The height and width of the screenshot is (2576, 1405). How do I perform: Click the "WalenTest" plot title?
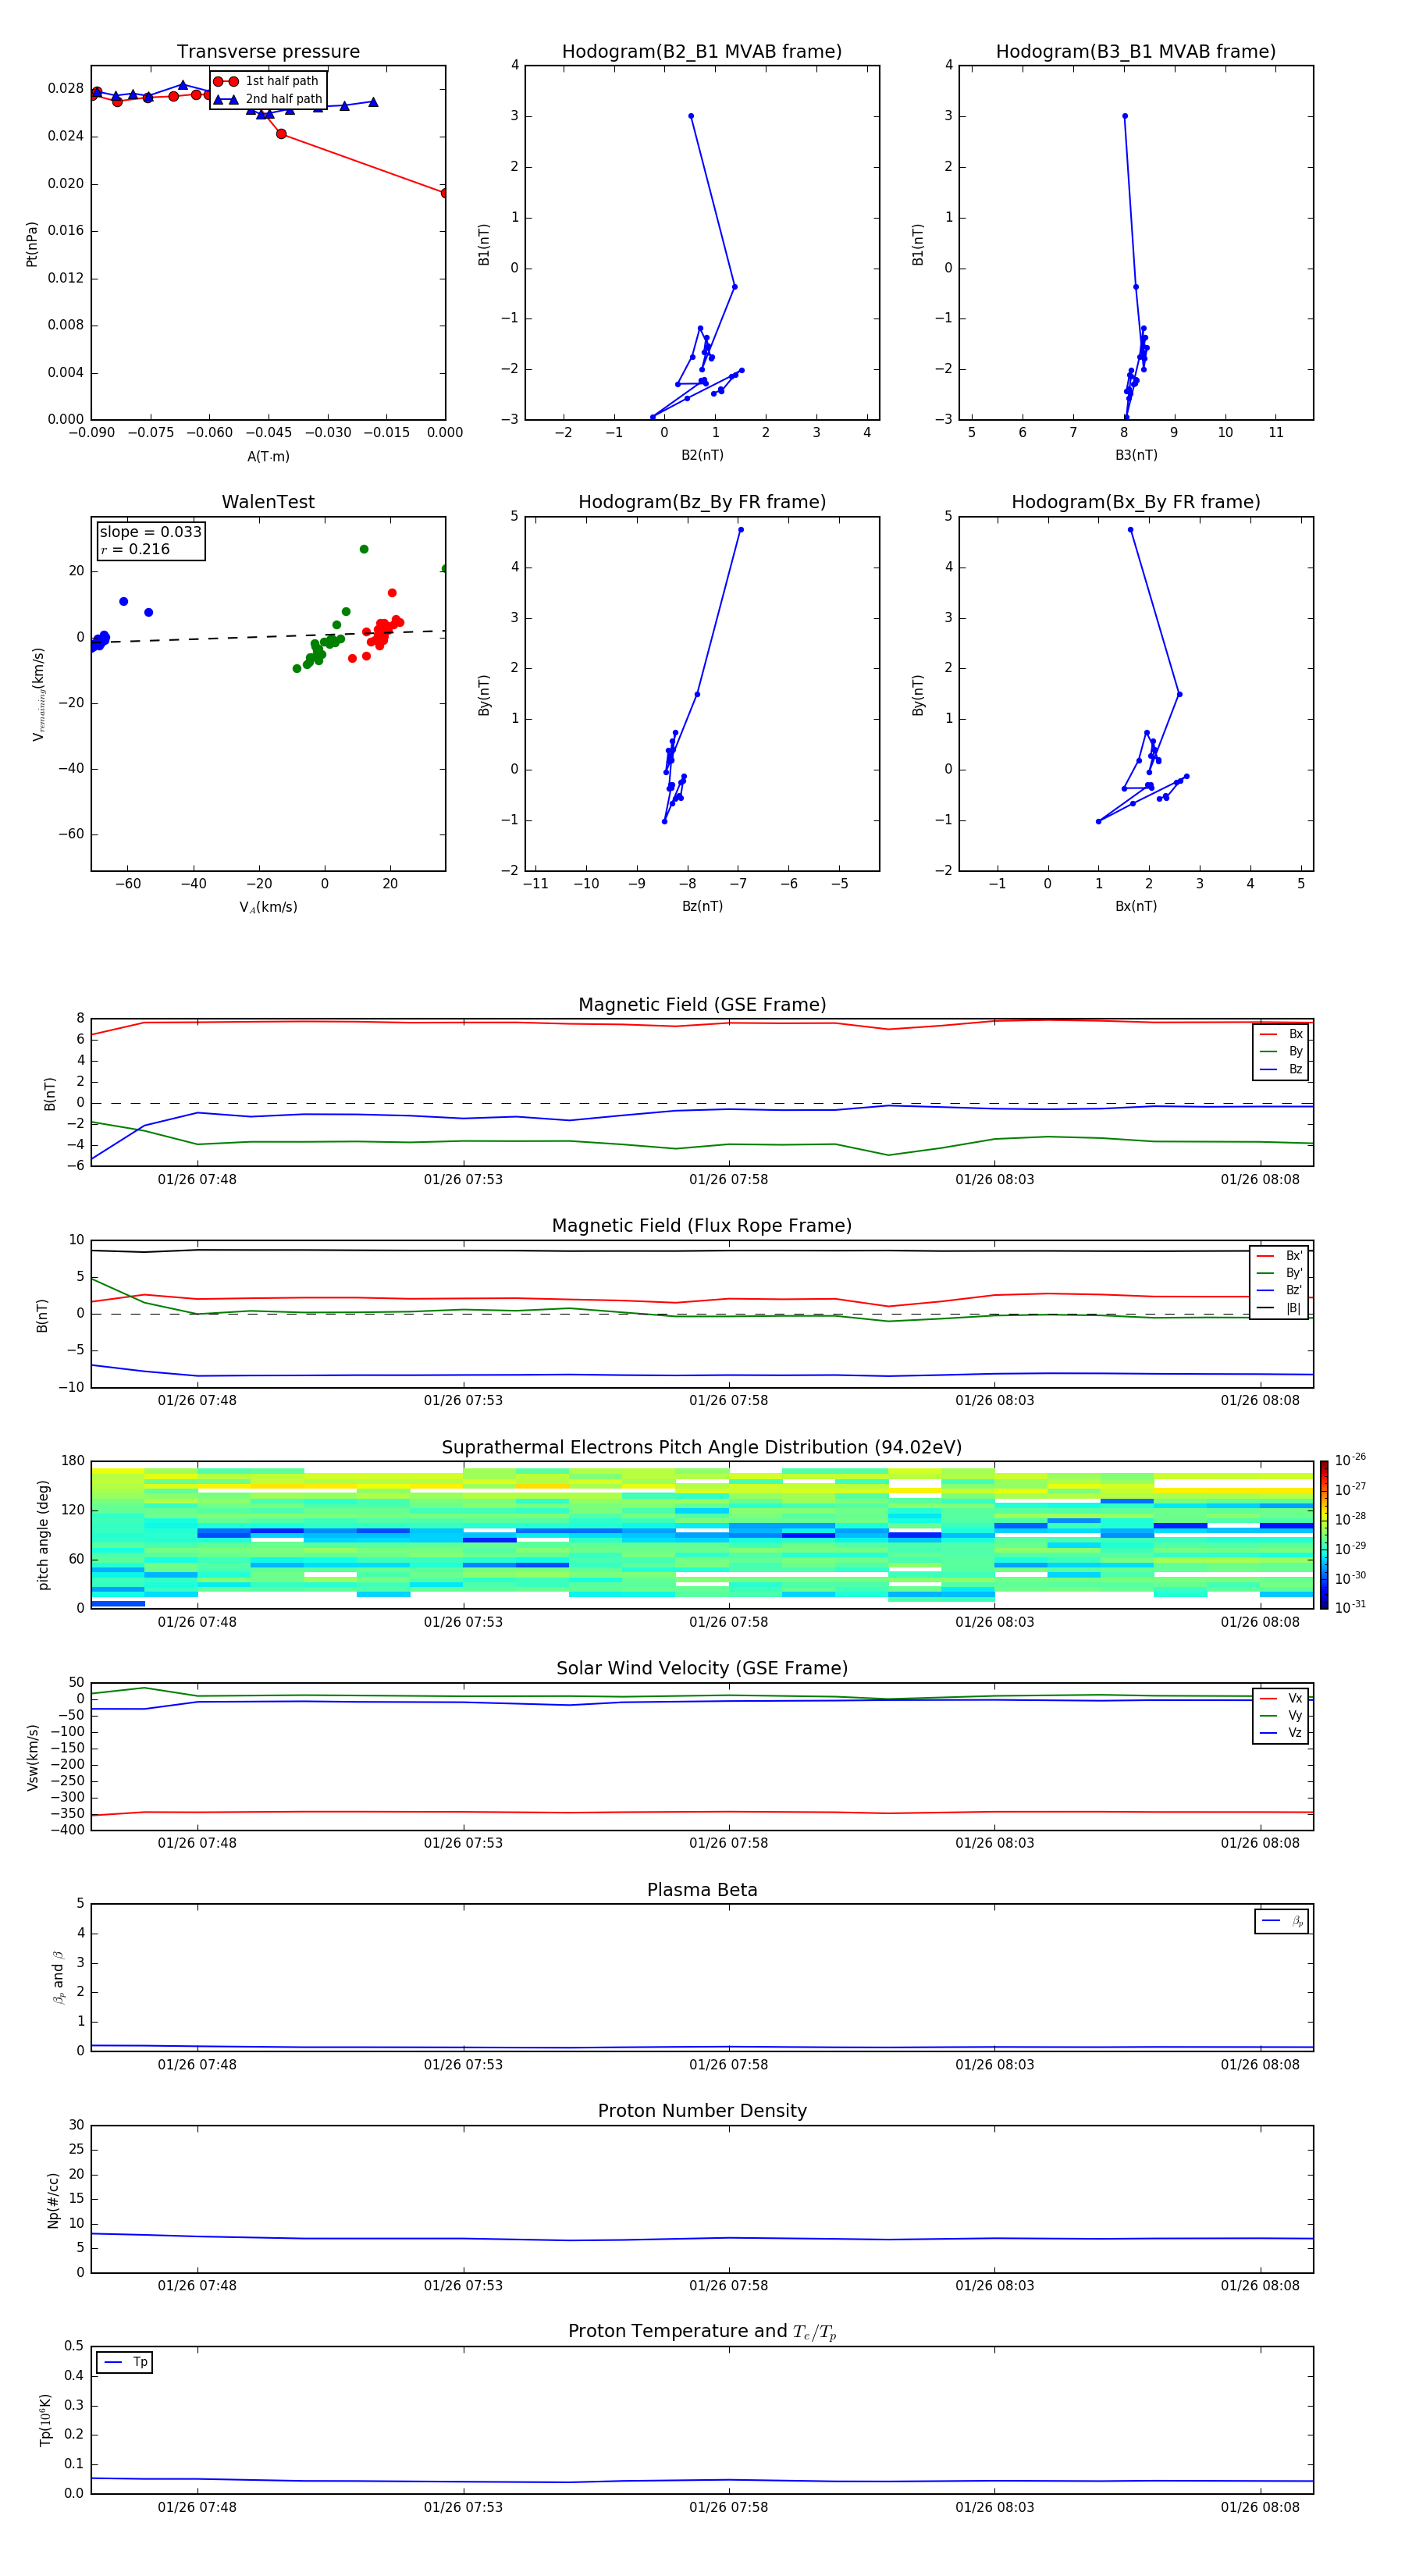[x=268, y=502]
